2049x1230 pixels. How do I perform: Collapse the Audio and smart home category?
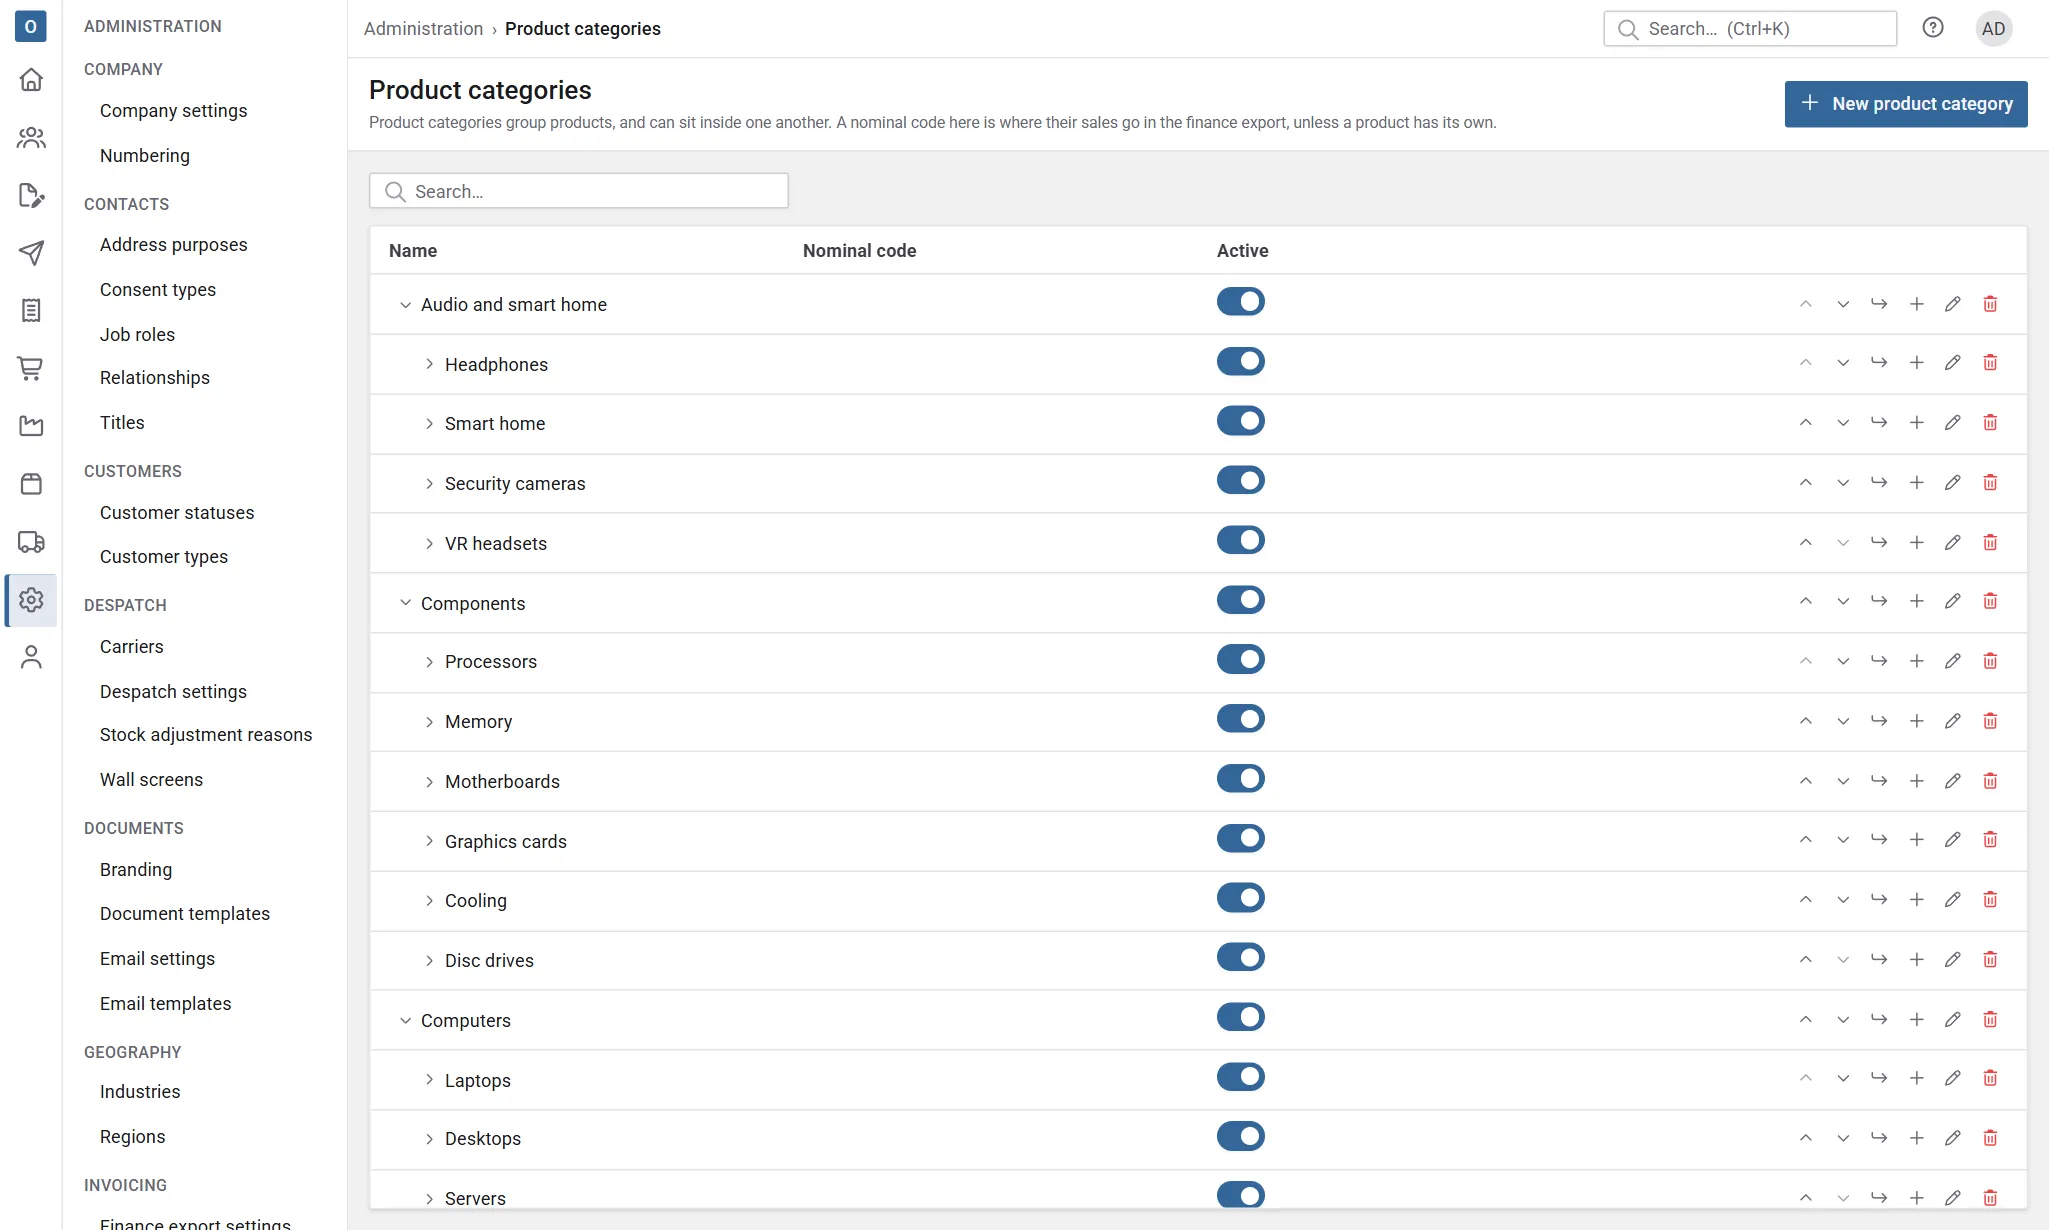click(405, 305)
